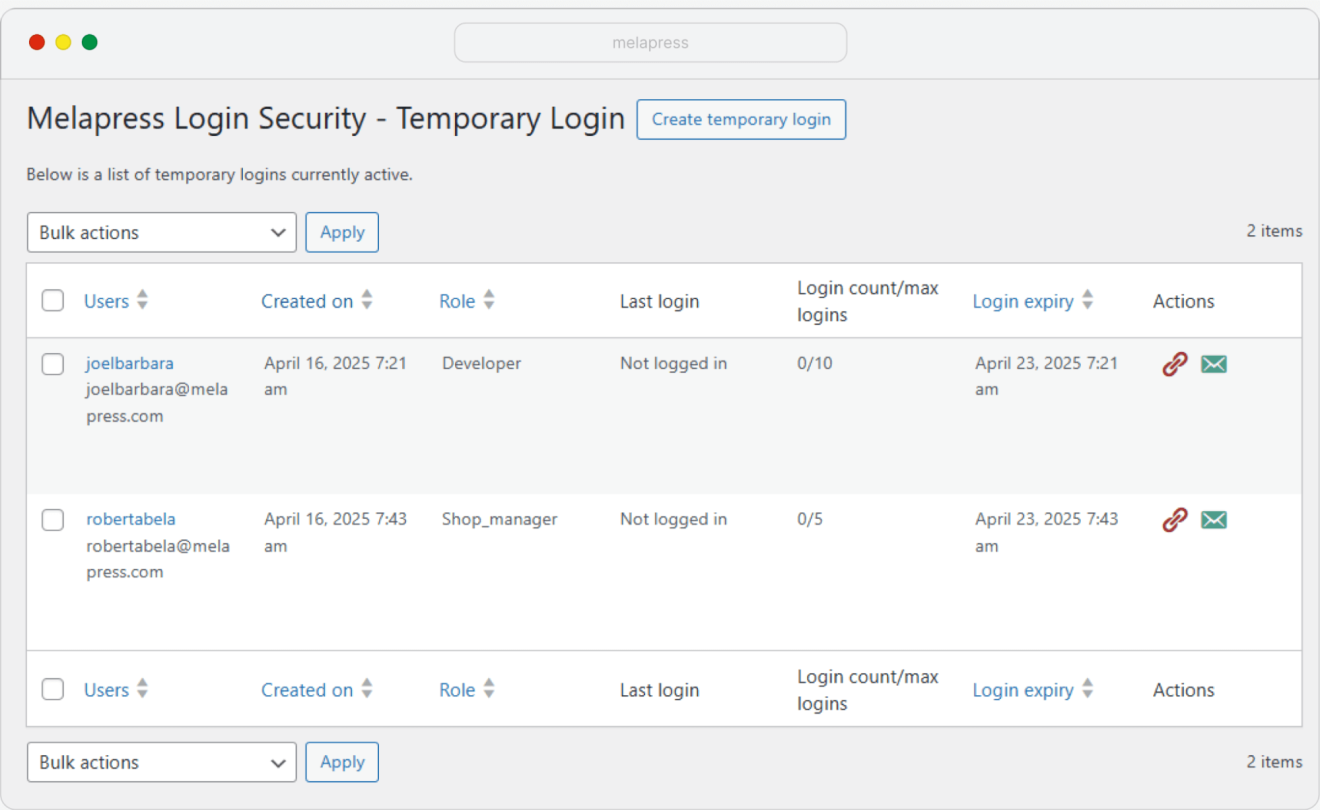Click the Created on header link

tap(307, 301)
